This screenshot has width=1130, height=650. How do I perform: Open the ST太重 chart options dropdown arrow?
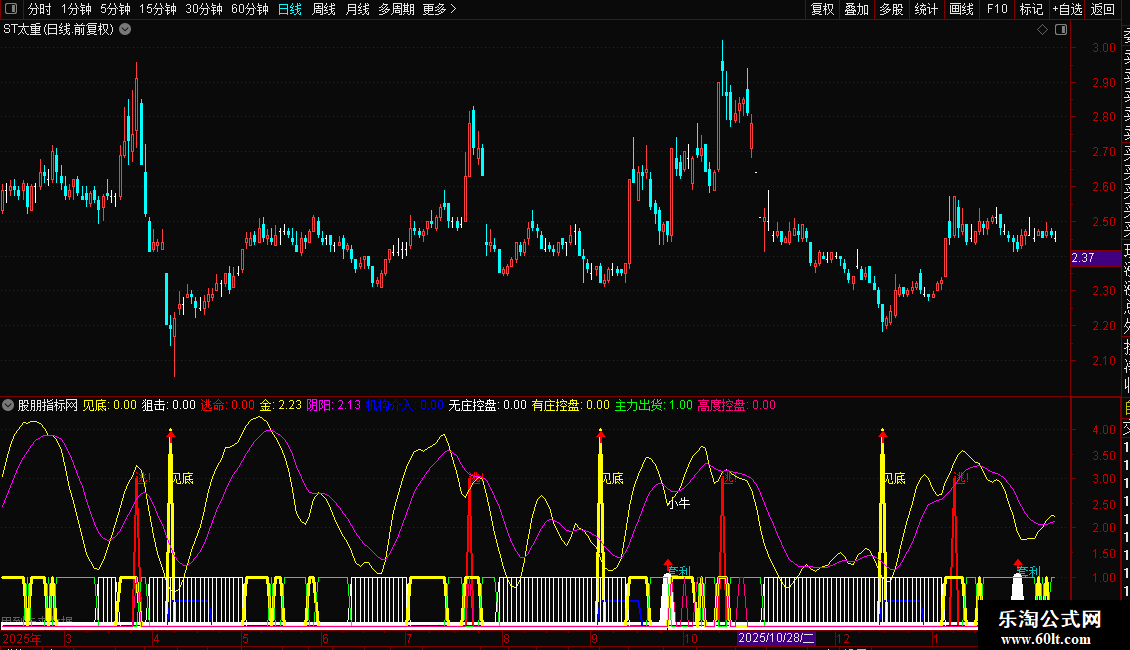(x=125, y=30)
